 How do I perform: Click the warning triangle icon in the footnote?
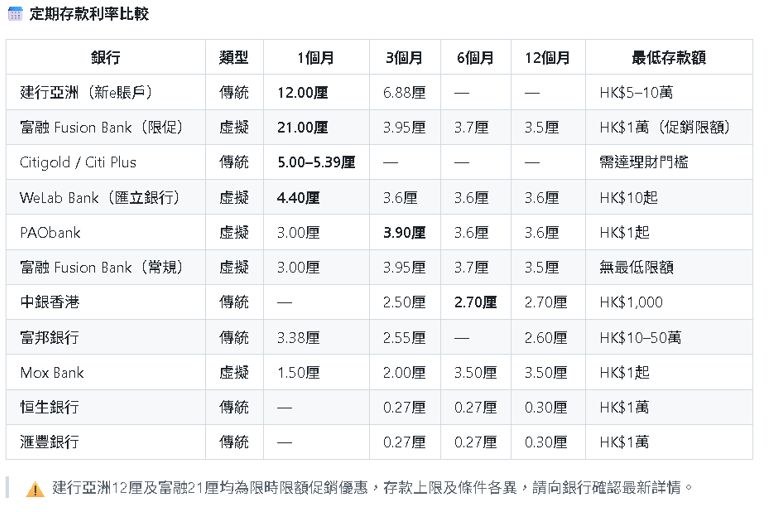(35, 488)
